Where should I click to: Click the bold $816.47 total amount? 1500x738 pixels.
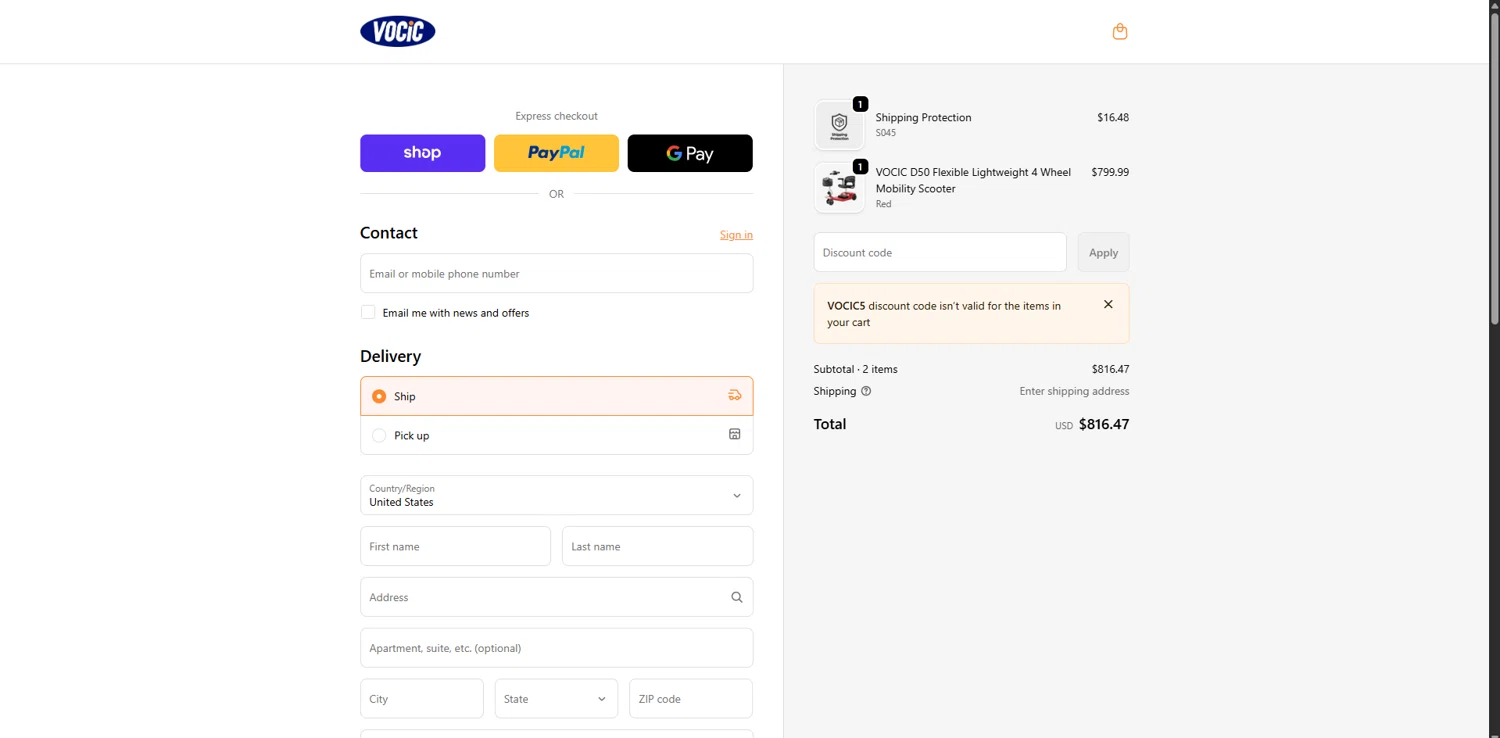[x=1104, y=424]
